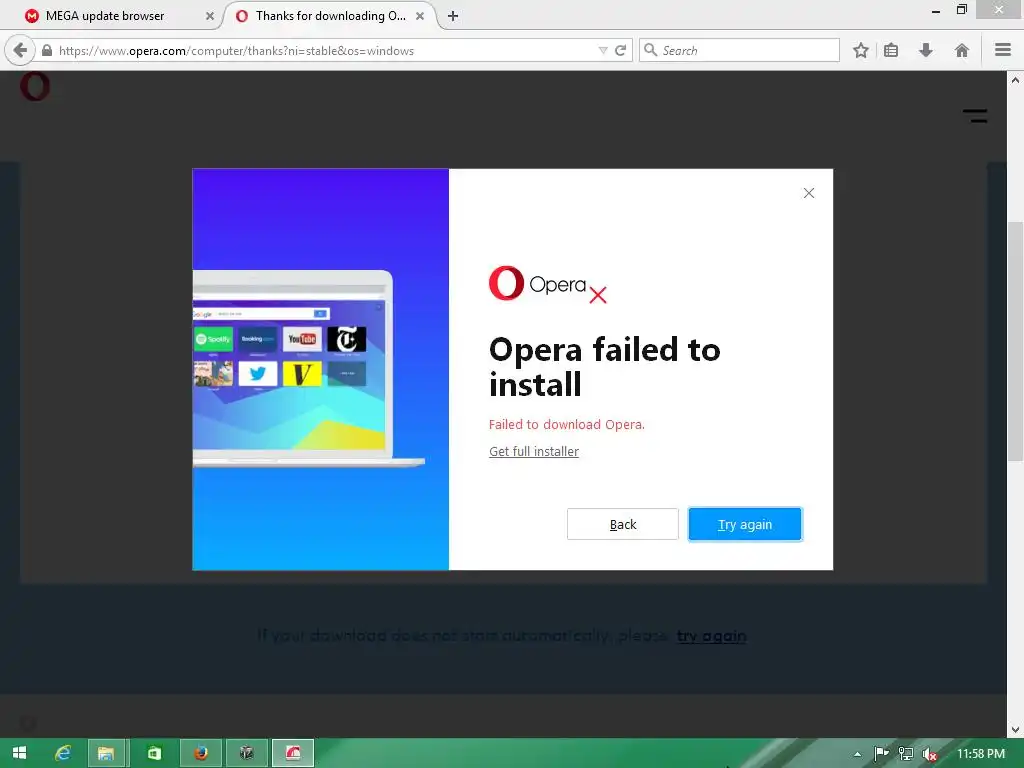
Task: Open the Opera website hamburger menu
Action: (x=975, y=116)
